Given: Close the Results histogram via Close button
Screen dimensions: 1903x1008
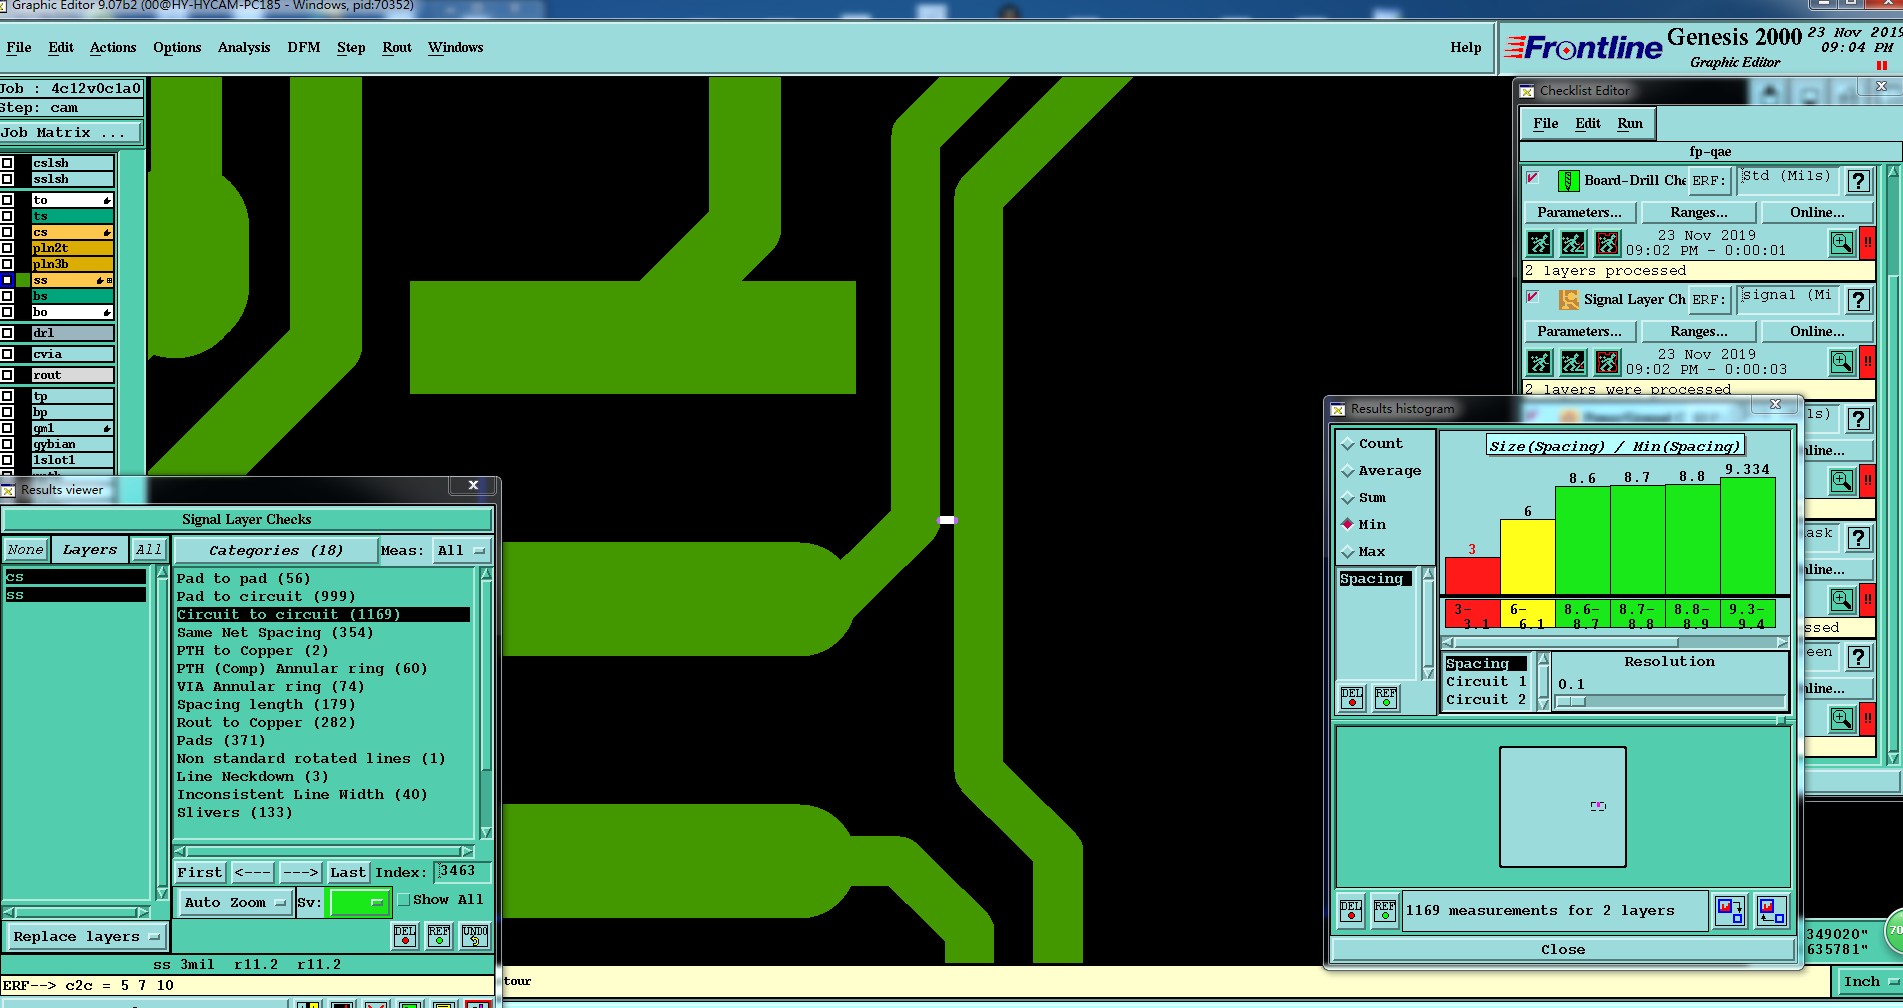Looking at the screenshot, I should pyautogui.click(x=1563, y=949).
